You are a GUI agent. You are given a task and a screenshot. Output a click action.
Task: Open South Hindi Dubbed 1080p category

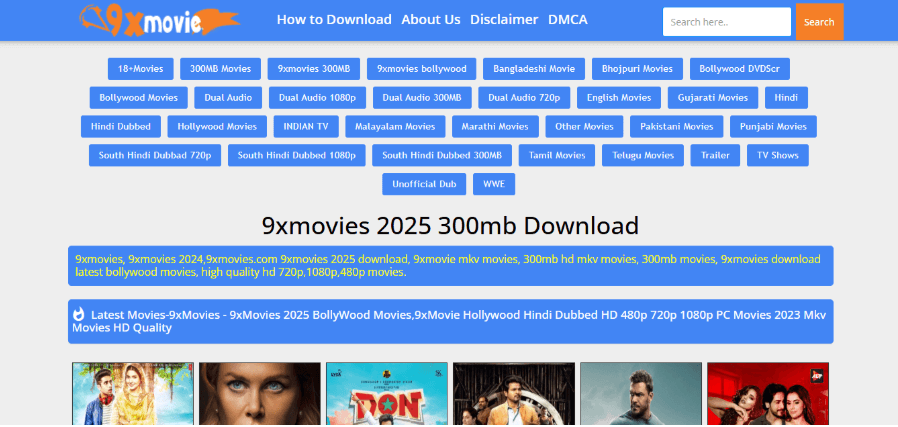point(297,155)
